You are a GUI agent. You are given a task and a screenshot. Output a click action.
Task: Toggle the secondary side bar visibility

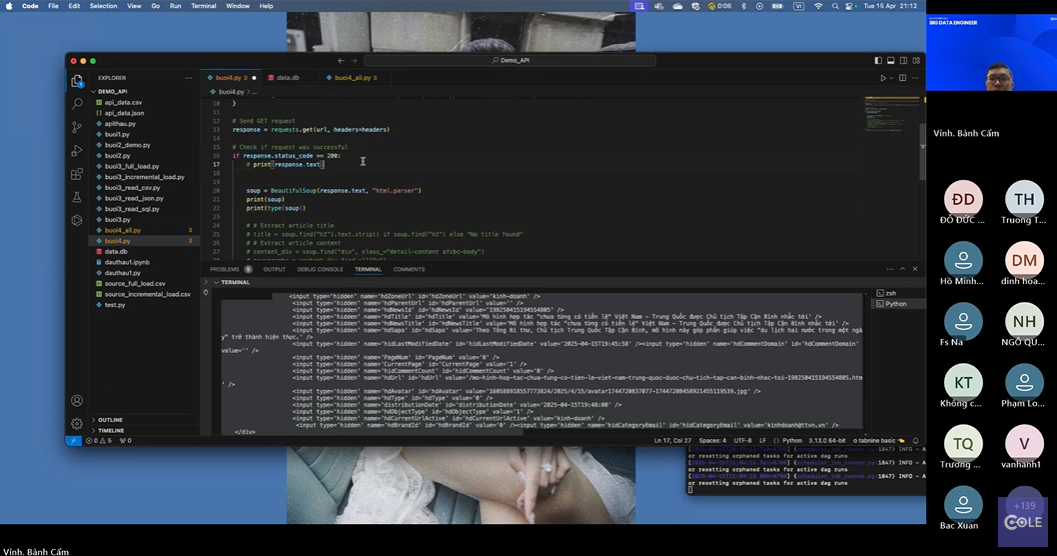903,61
